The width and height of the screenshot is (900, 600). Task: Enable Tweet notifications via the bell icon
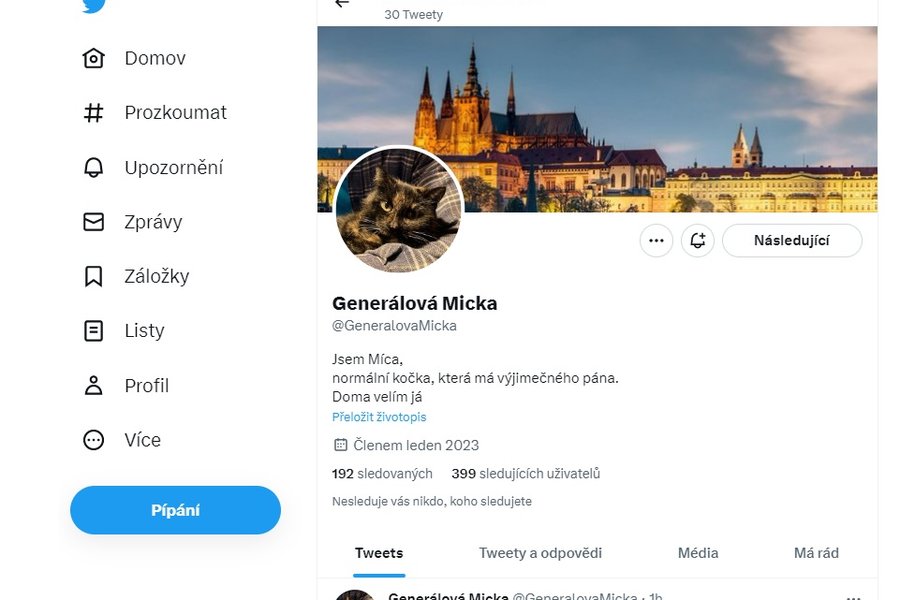pos(697,241)
